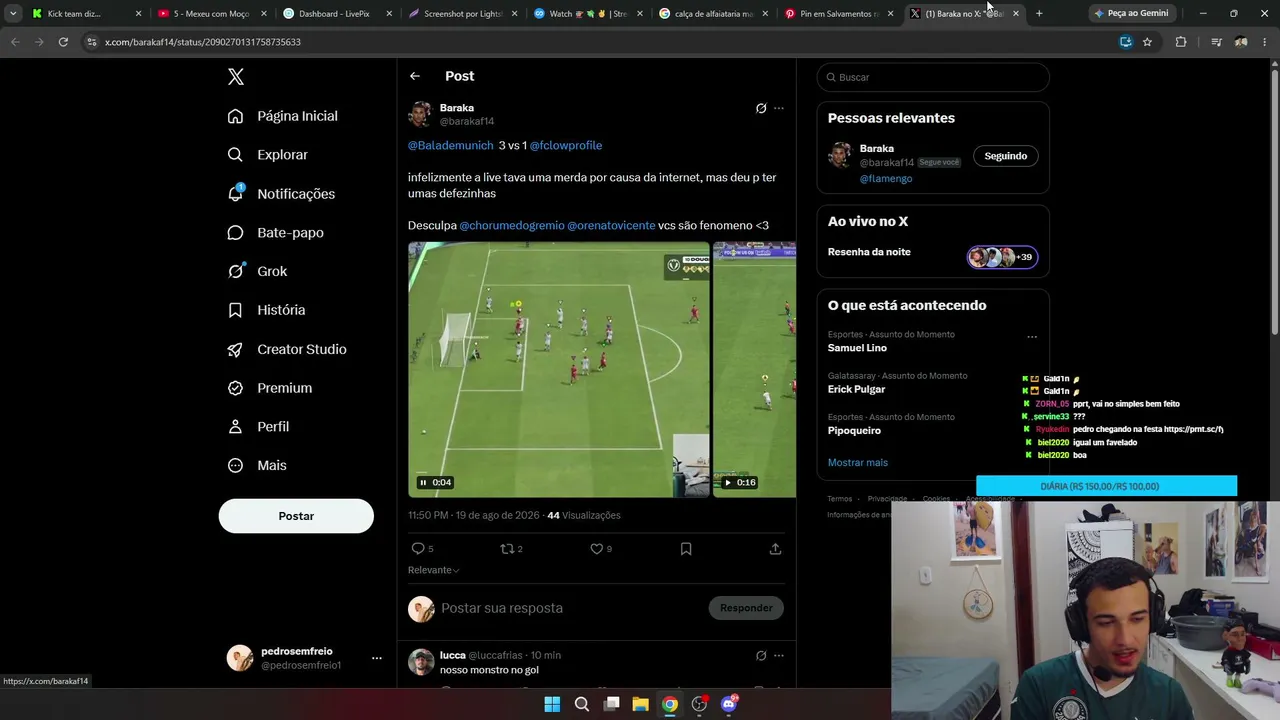Open the Samuel Lino trending topic
This screenshot has width=1280, height=720.
pos(857,348)
